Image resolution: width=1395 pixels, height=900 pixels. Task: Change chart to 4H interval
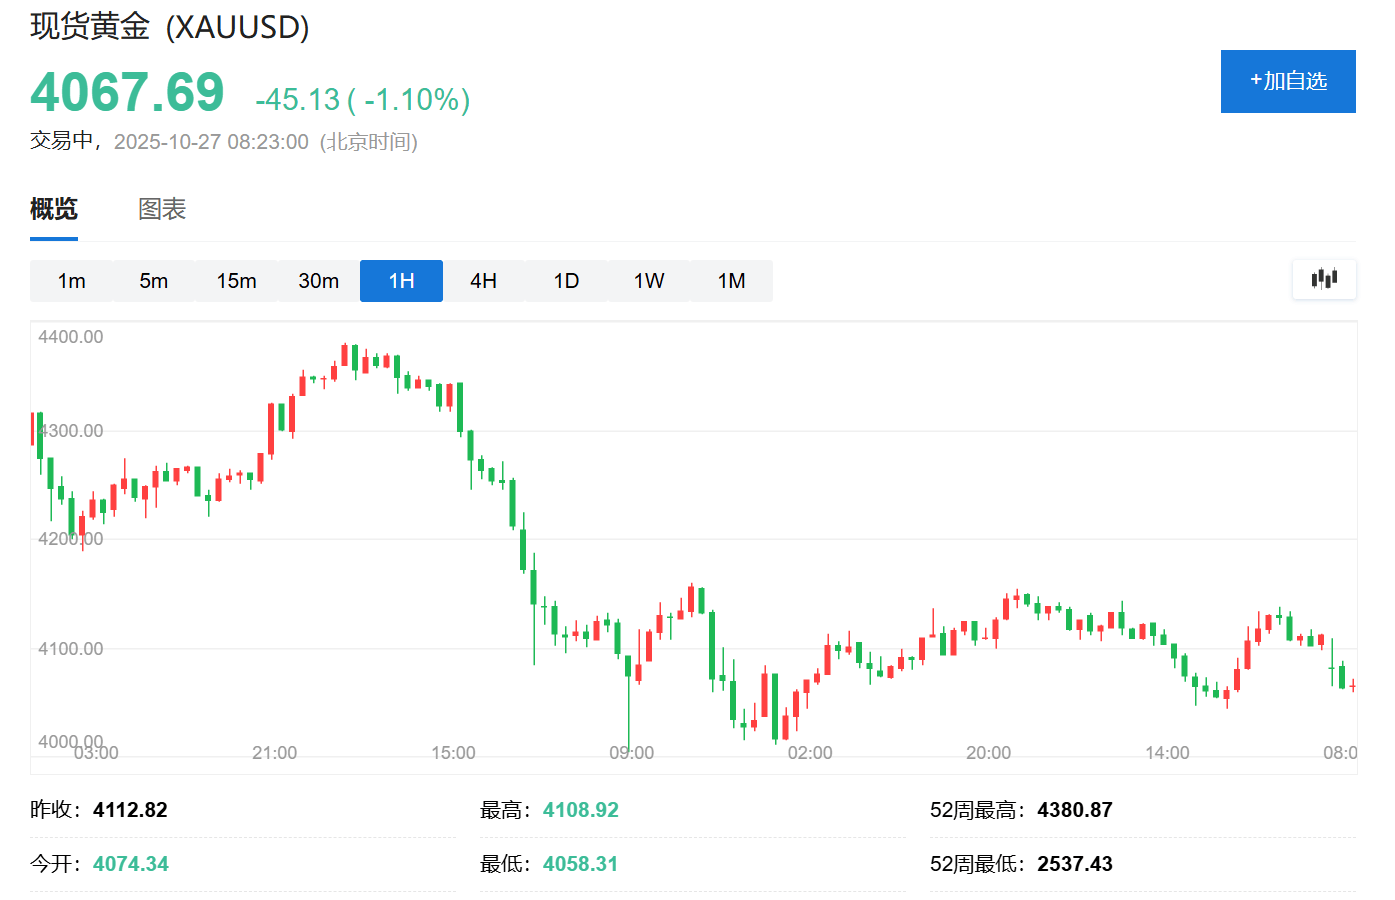(484, 281)
